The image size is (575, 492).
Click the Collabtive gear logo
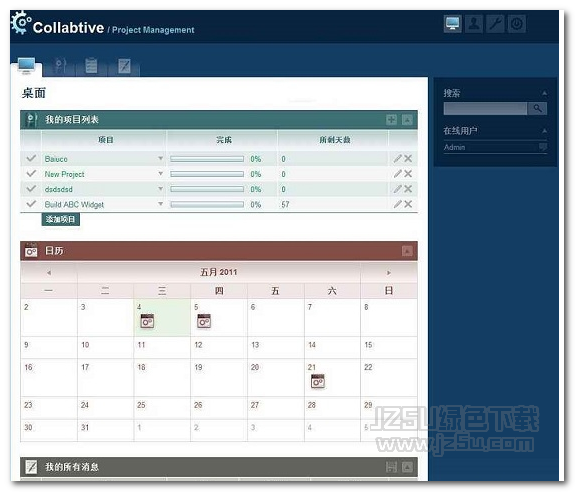pos(21,23)
